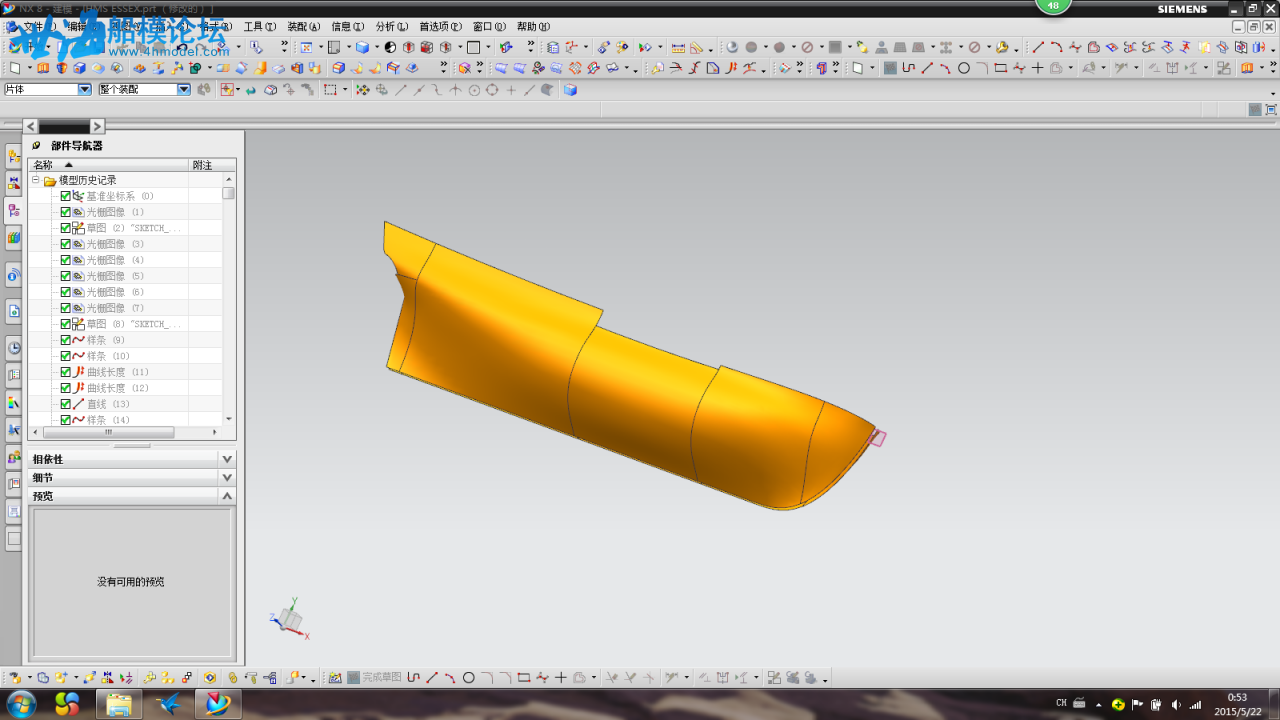Open the 首选项 (Preferences) menu
Screen dimensions: 1280x720
(440, 27)
